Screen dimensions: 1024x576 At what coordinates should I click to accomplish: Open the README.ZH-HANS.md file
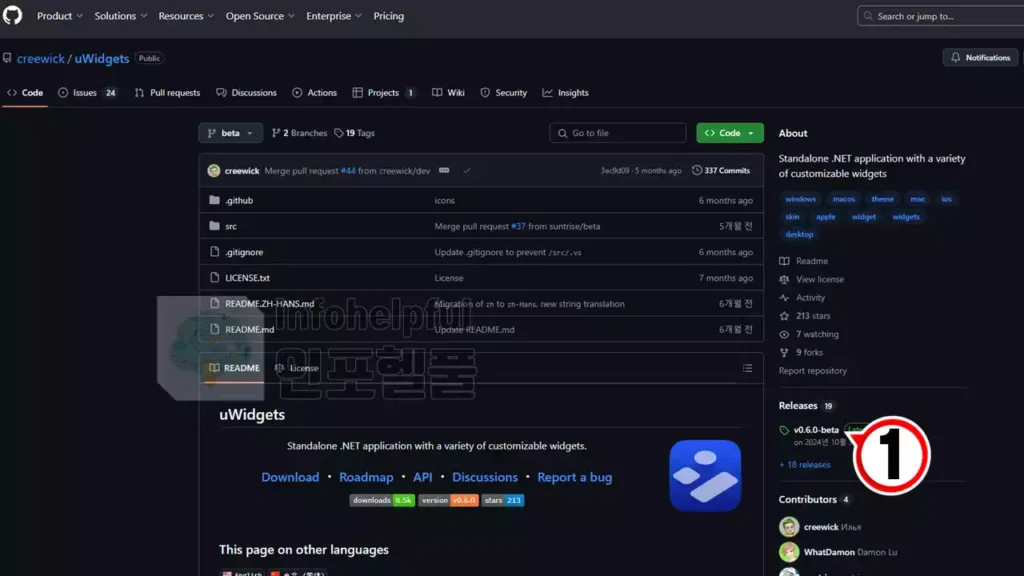point(270,304)
